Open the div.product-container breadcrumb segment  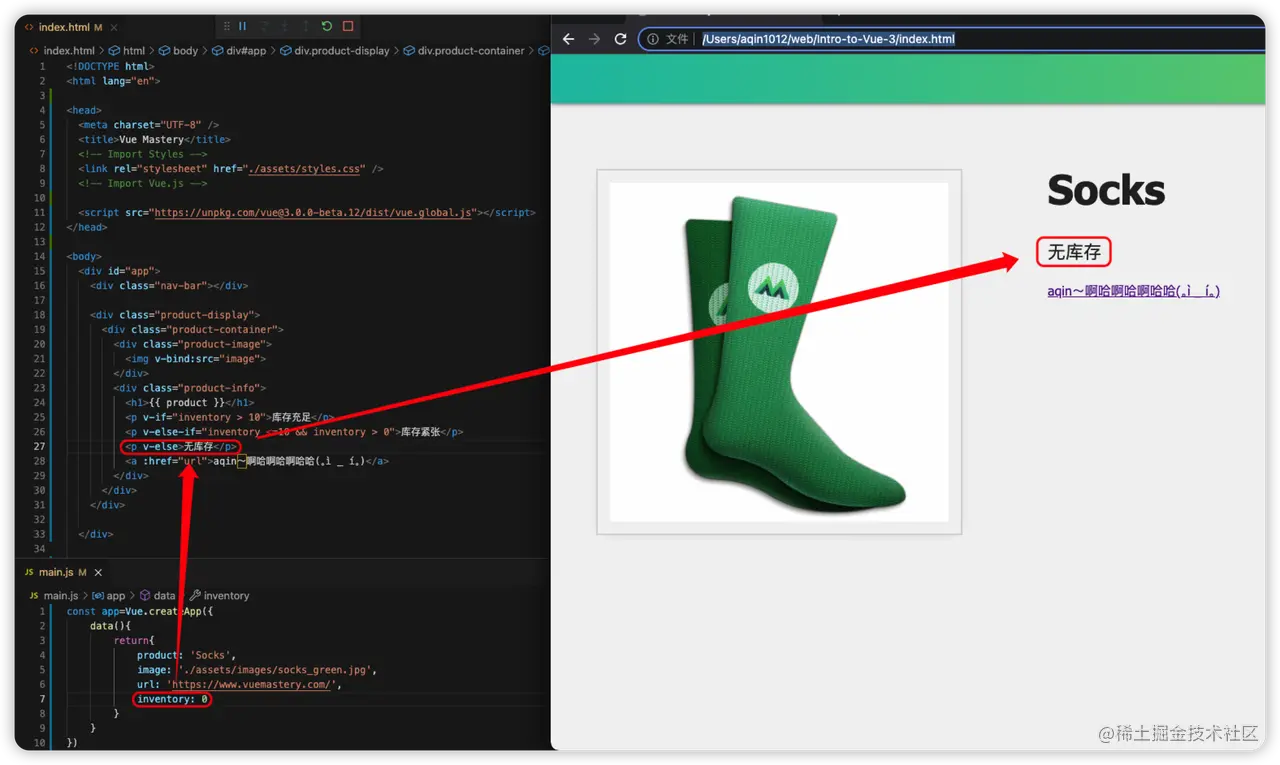[x=463, y=50]
